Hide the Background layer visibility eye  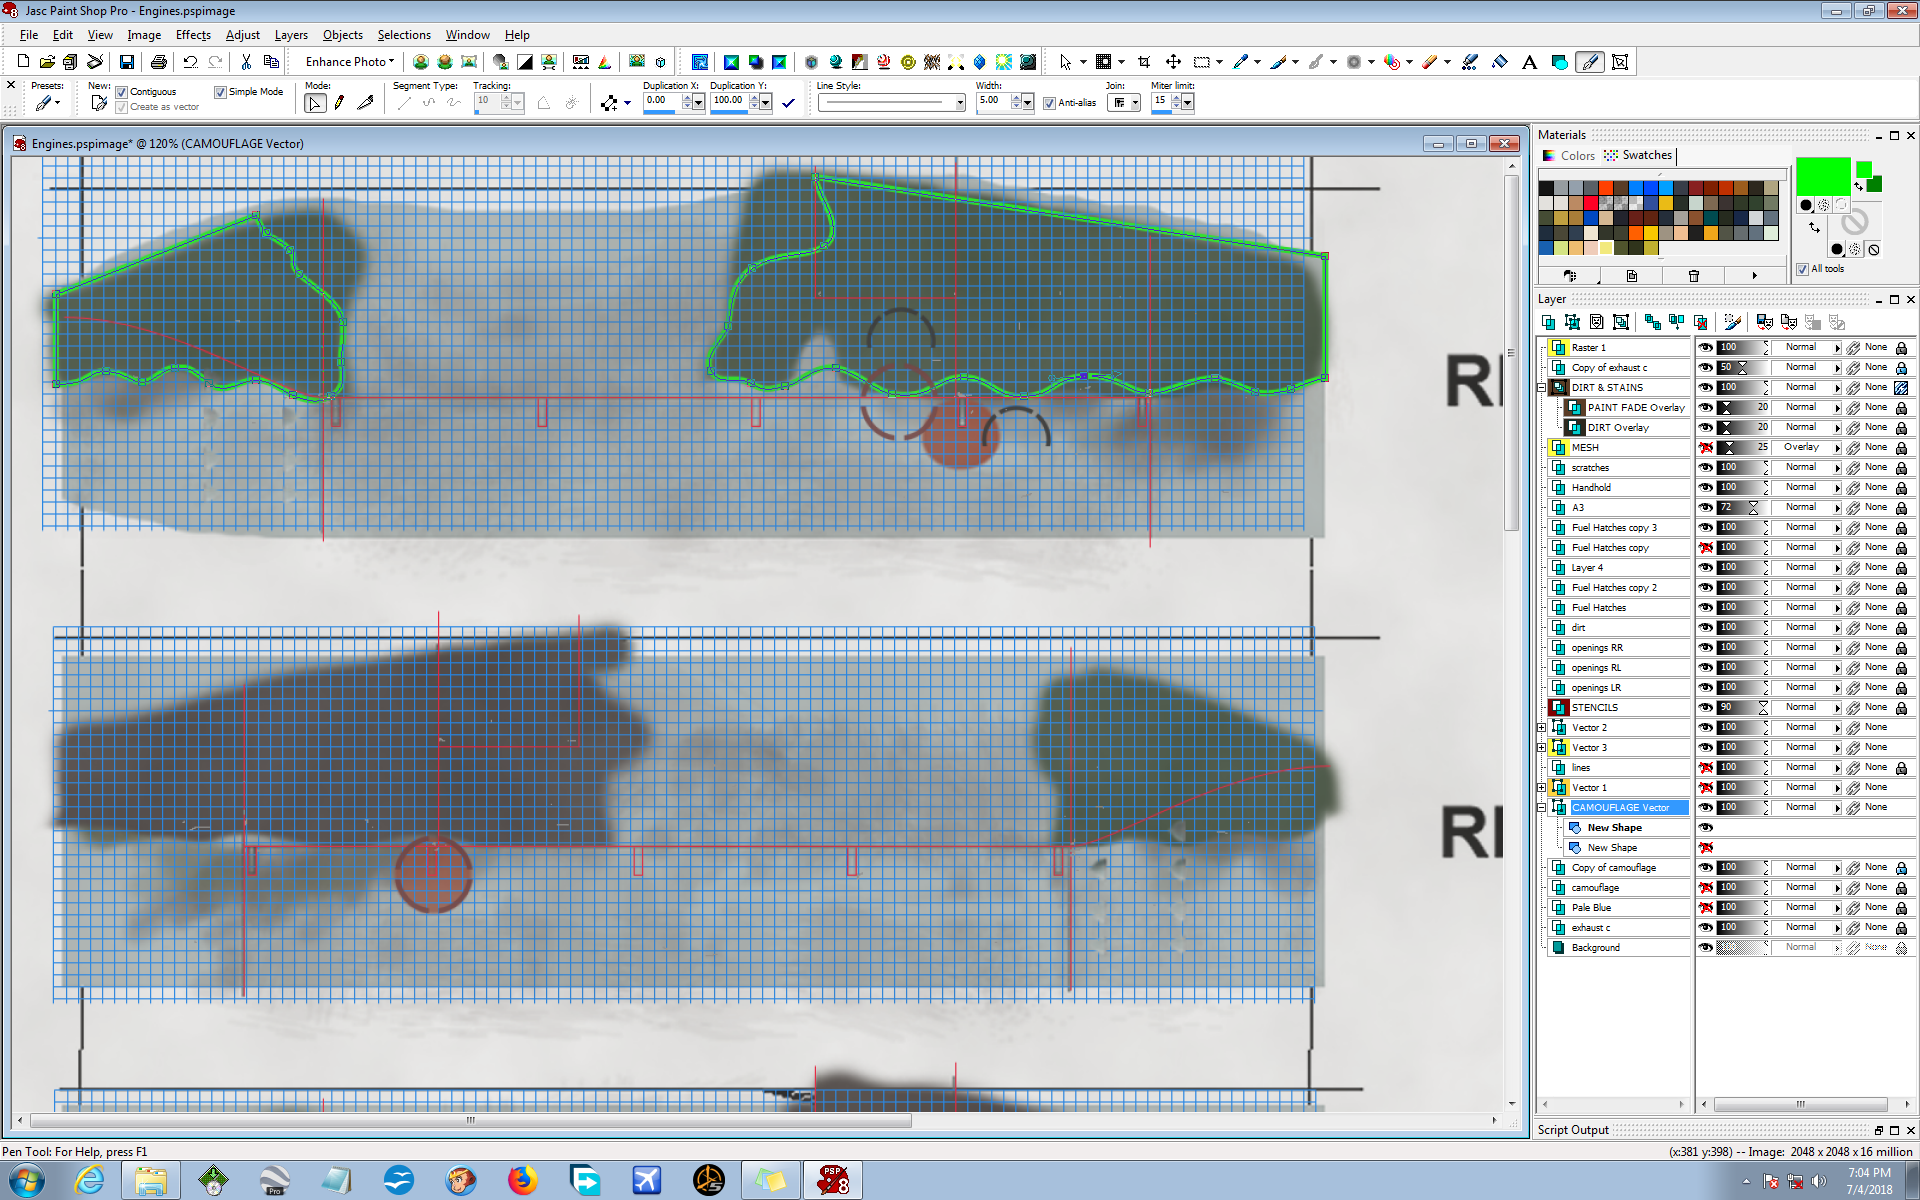tap(1706, 947)
